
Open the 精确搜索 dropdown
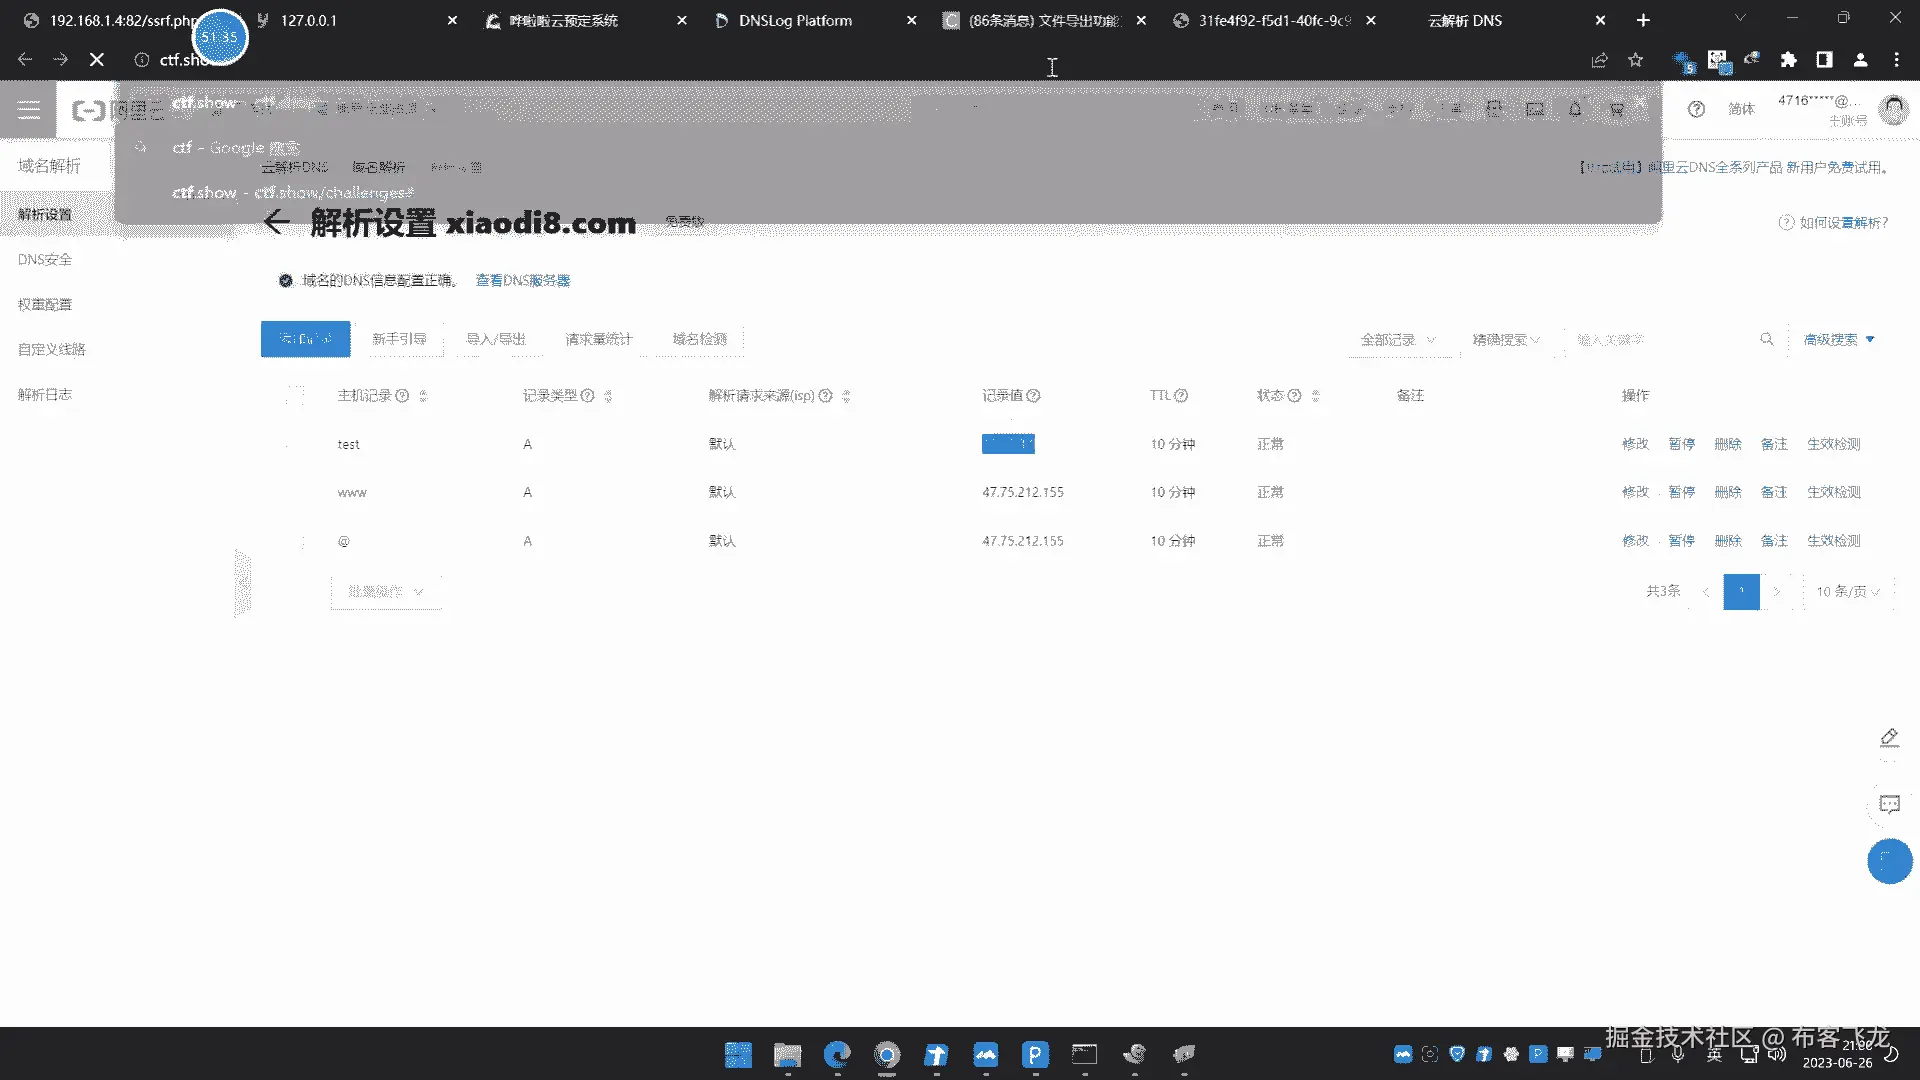(1505, 340)
